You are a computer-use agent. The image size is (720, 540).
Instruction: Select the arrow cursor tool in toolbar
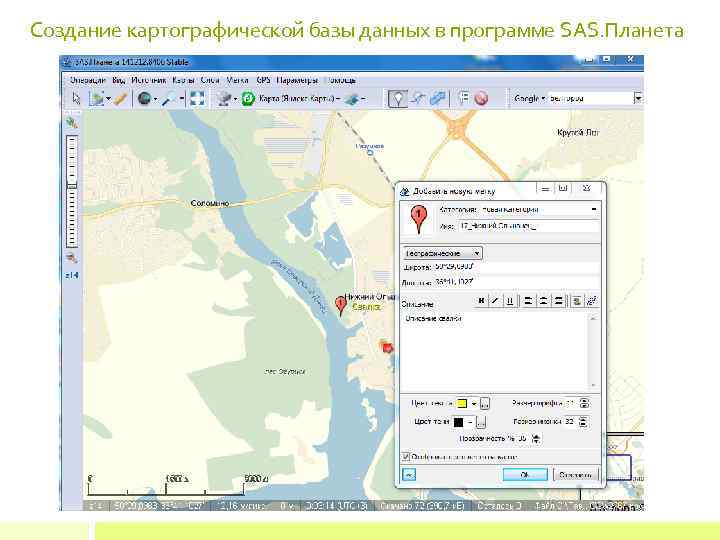click(76, 98)
